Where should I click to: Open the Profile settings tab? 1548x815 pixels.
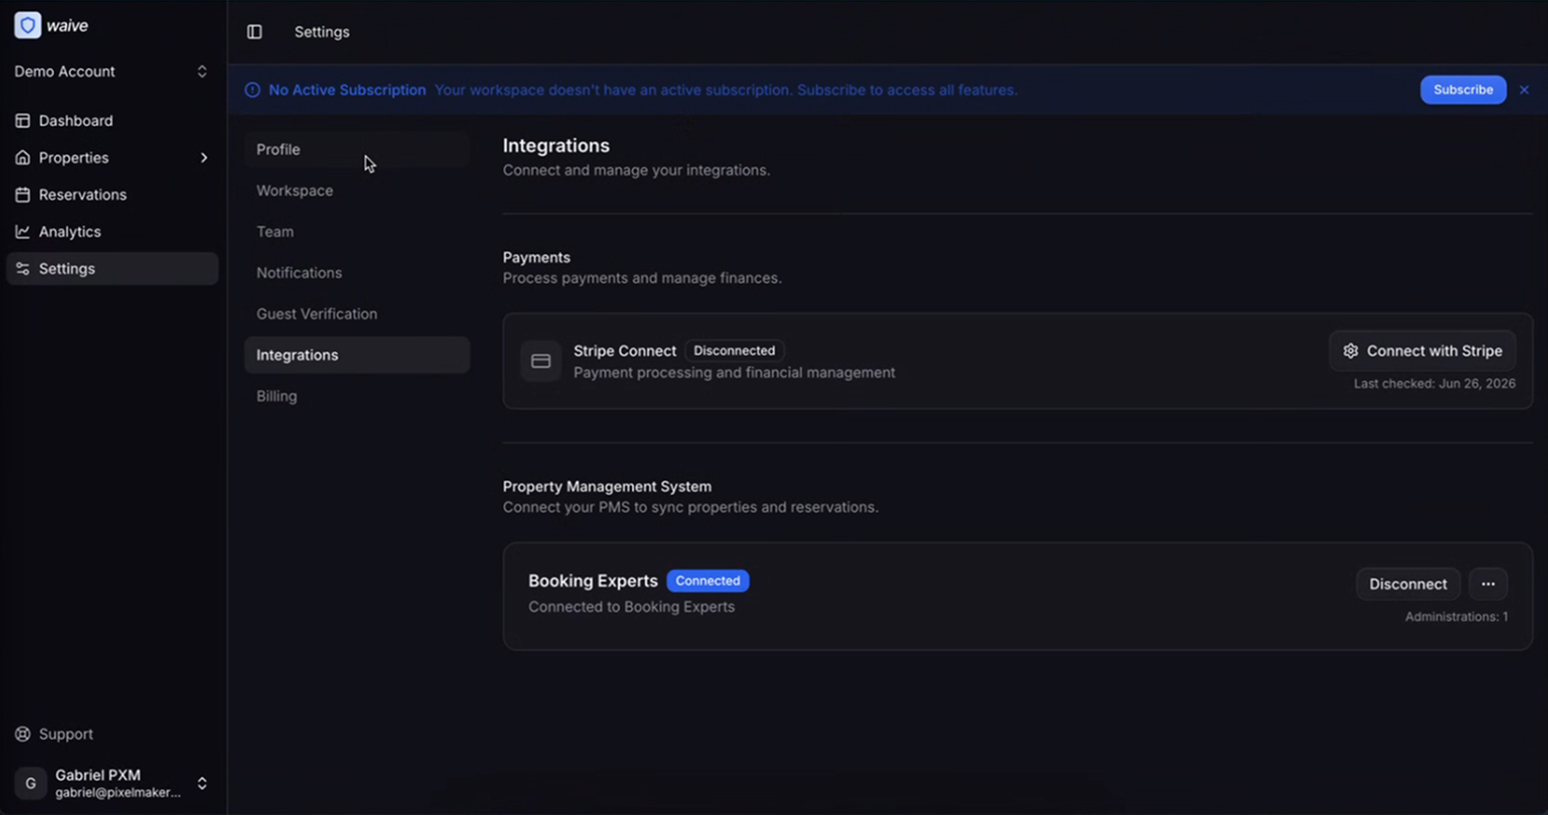tap(357, 149)
